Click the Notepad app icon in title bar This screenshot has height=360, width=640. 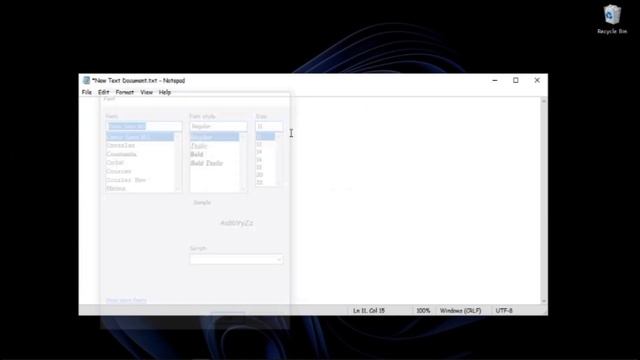tap(86, 80)
